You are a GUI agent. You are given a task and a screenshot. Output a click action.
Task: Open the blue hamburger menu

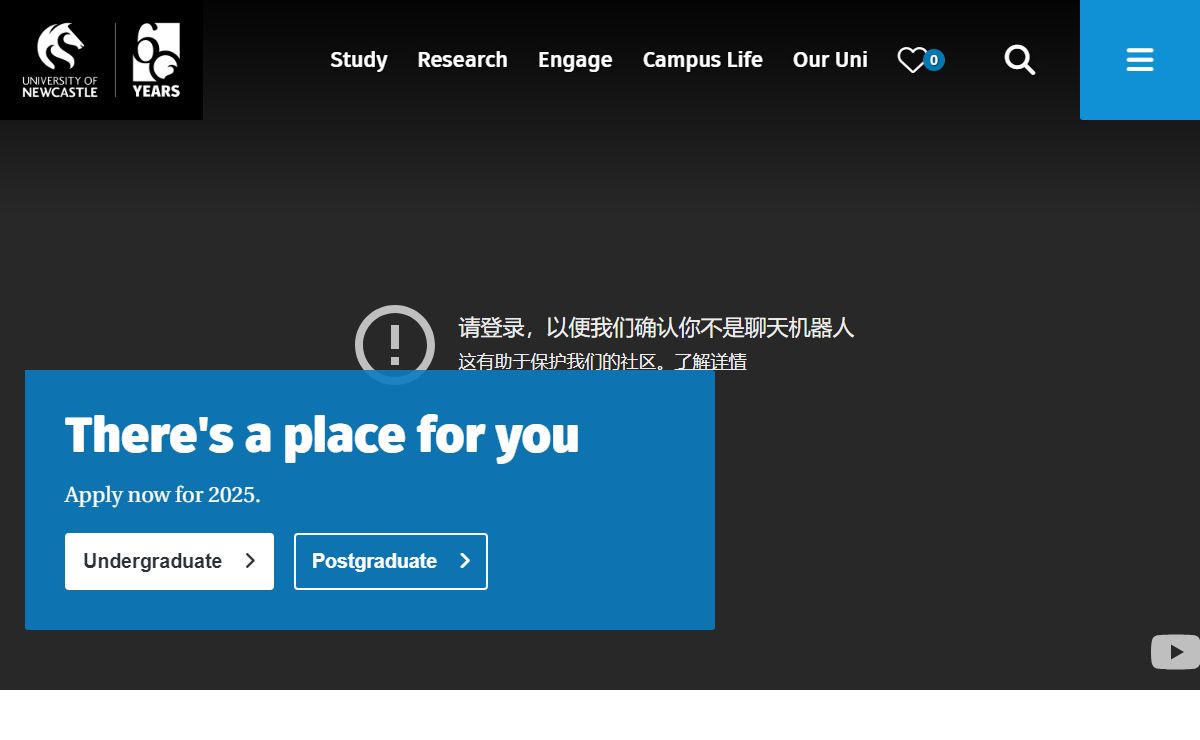(x=1140, y=60)
